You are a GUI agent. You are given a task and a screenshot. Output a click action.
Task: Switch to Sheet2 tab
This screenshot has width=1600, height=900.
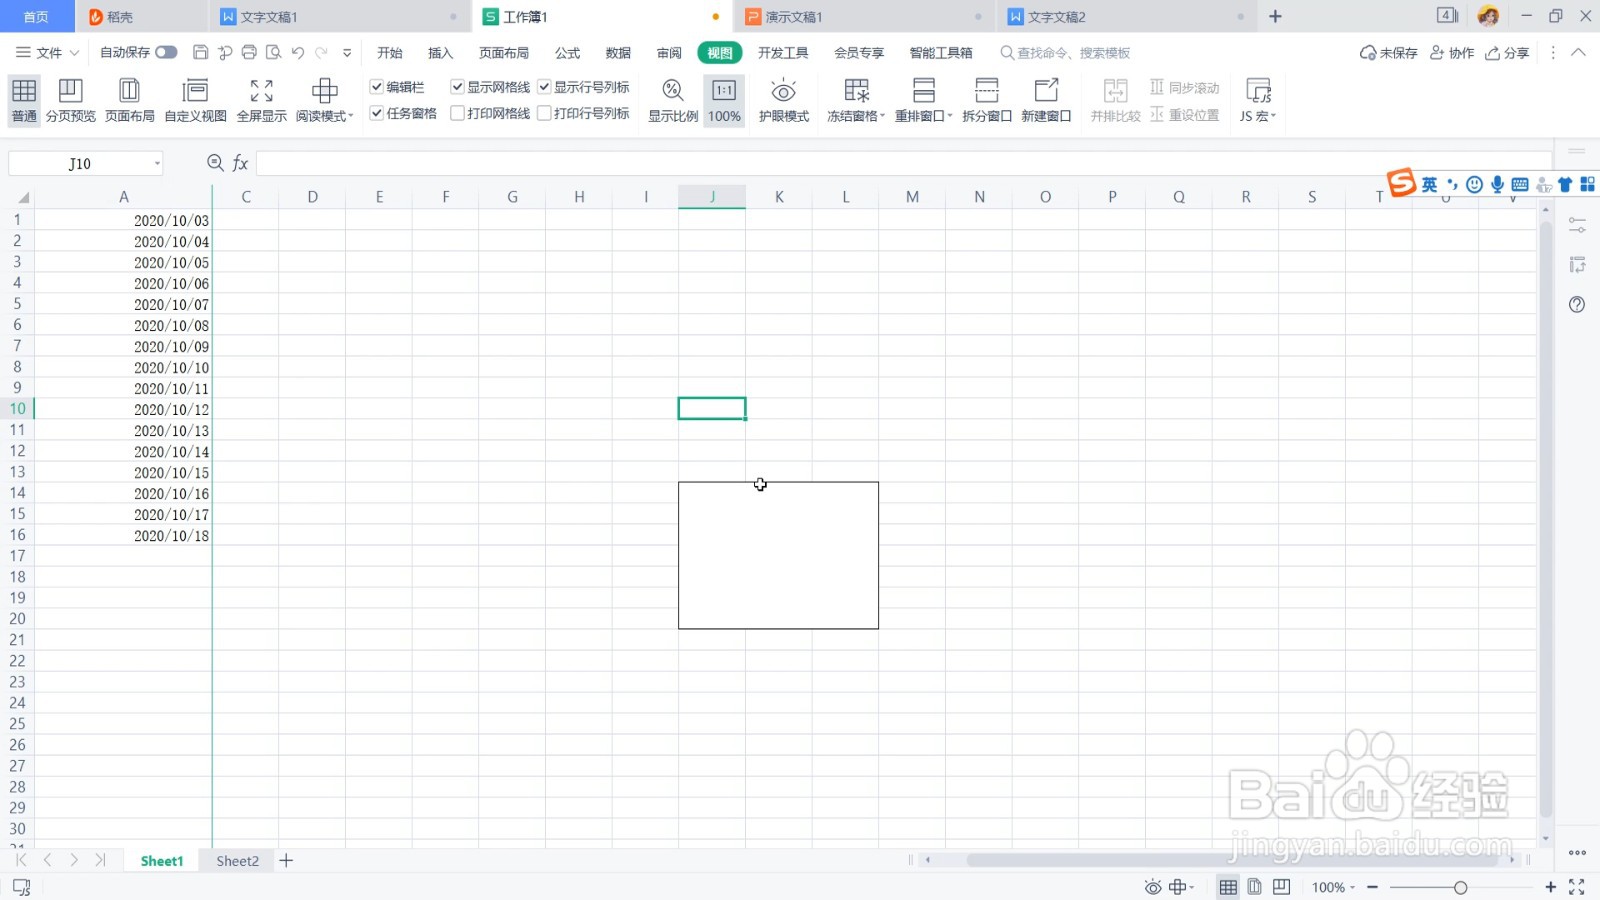coord(237,861)
